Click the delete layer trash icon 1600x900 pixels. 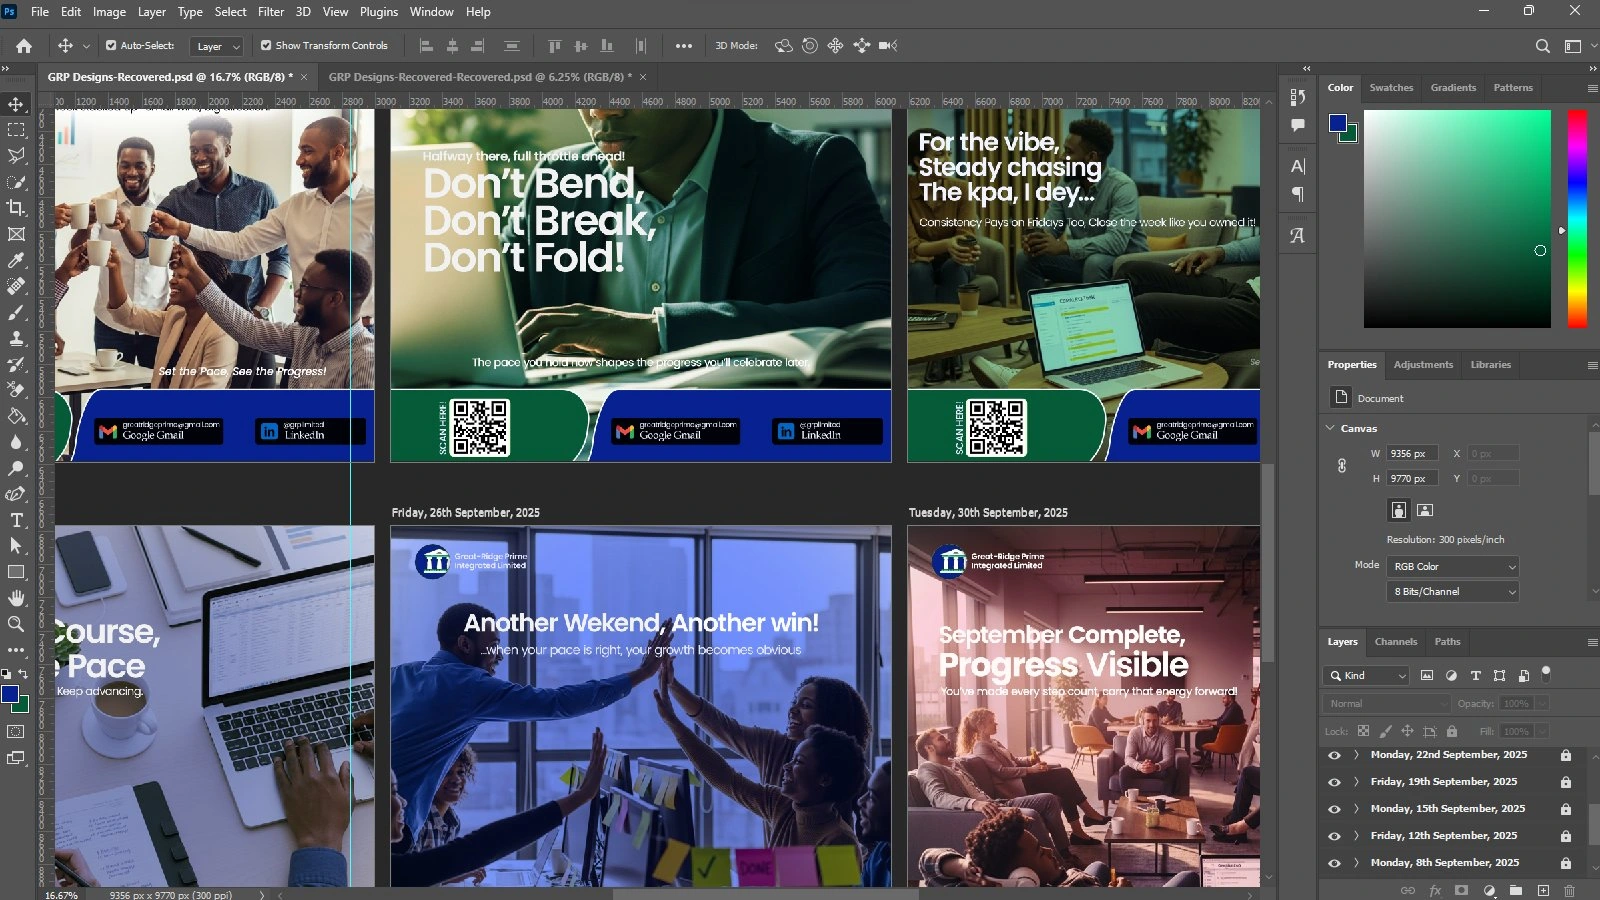point(1569,890)
